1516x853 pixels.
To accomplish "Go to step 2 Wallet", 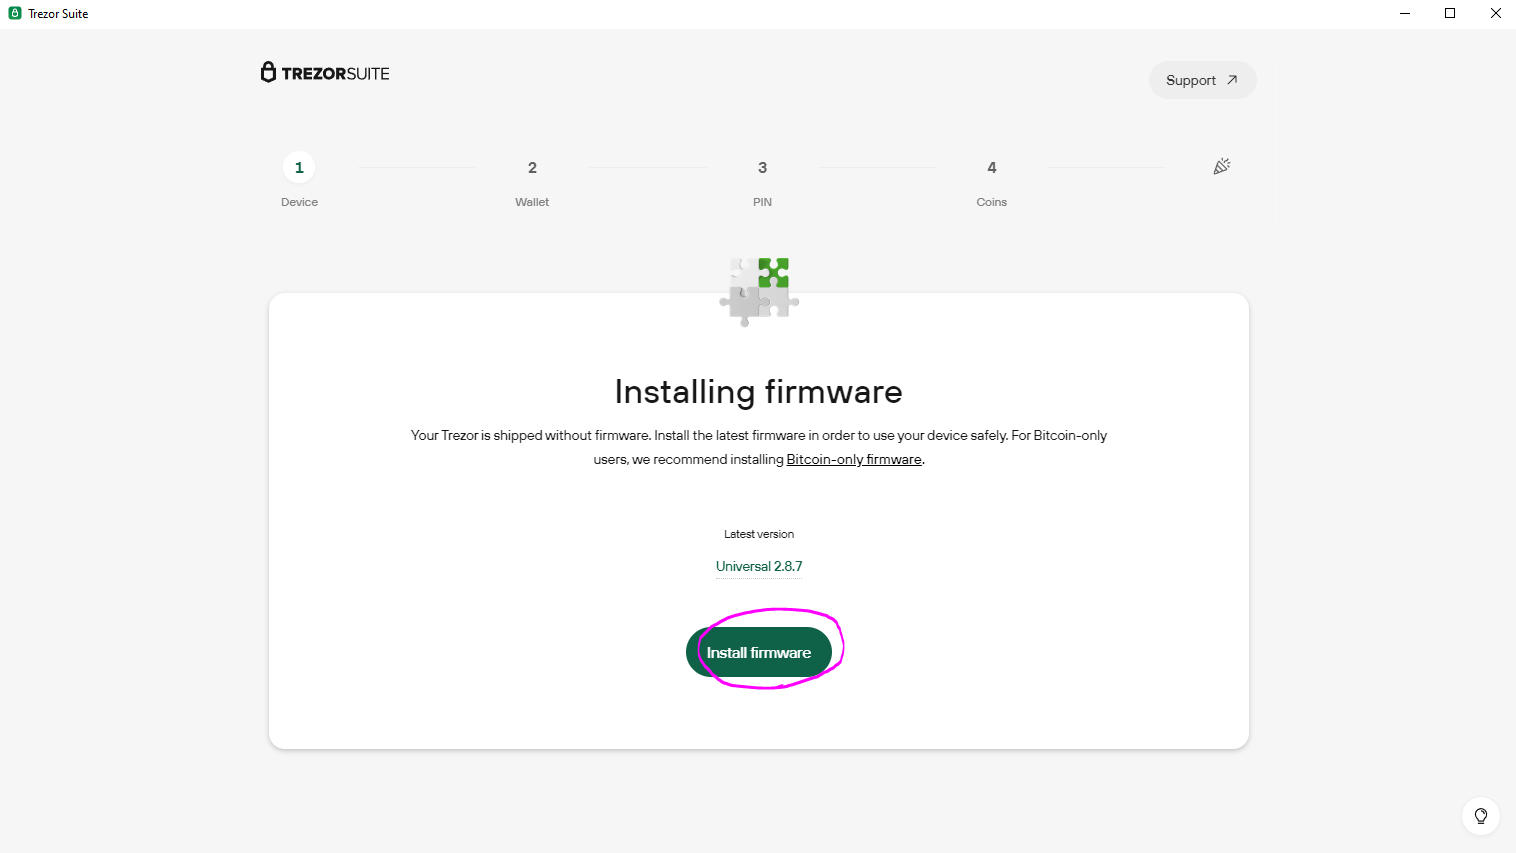I will click(532, 168).
